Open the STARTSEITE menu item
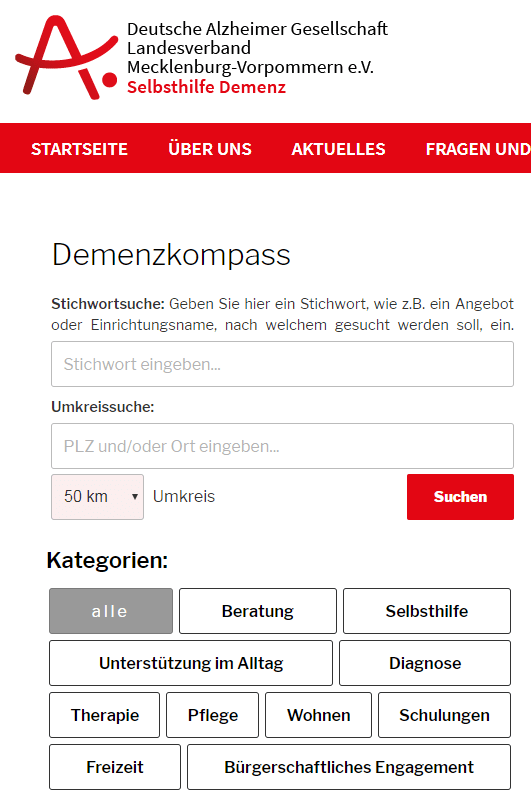The image size is (531, 811). (79, 149)
